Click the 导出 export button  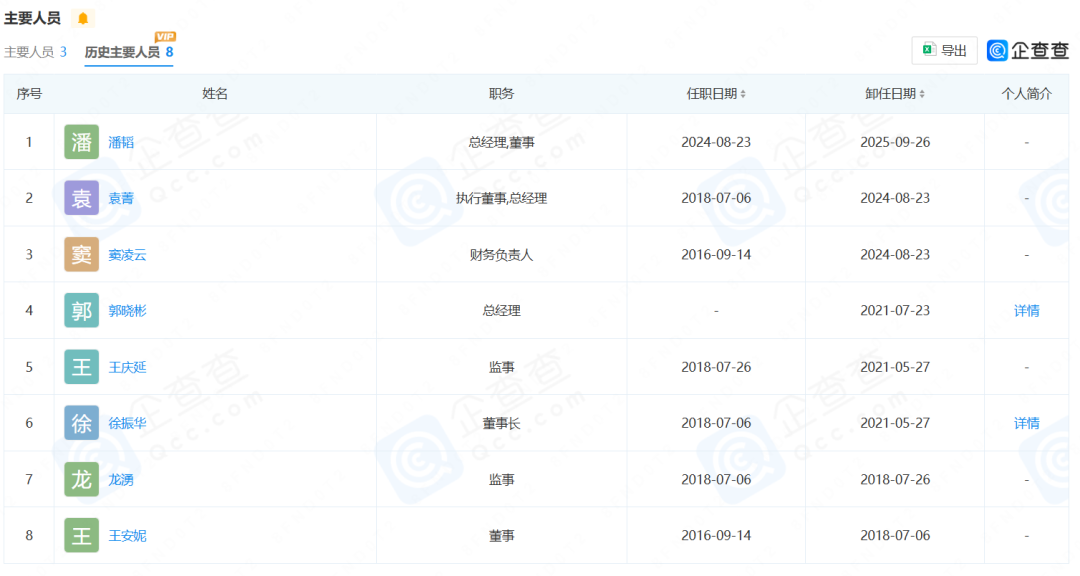944,50
